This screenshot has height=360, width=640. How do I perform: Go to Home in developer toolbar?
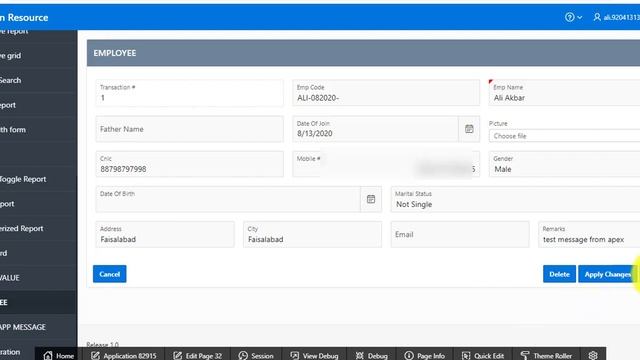coord(59,356)
